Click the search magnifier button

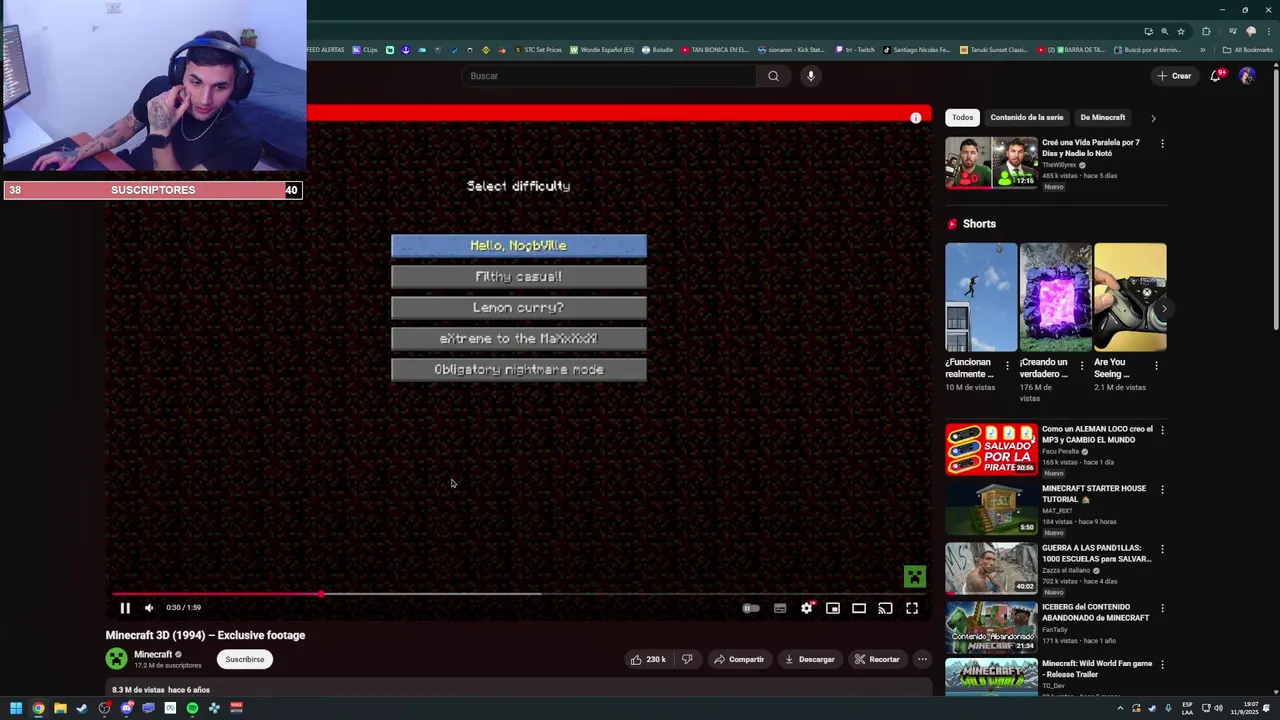[x=773, y=76]
